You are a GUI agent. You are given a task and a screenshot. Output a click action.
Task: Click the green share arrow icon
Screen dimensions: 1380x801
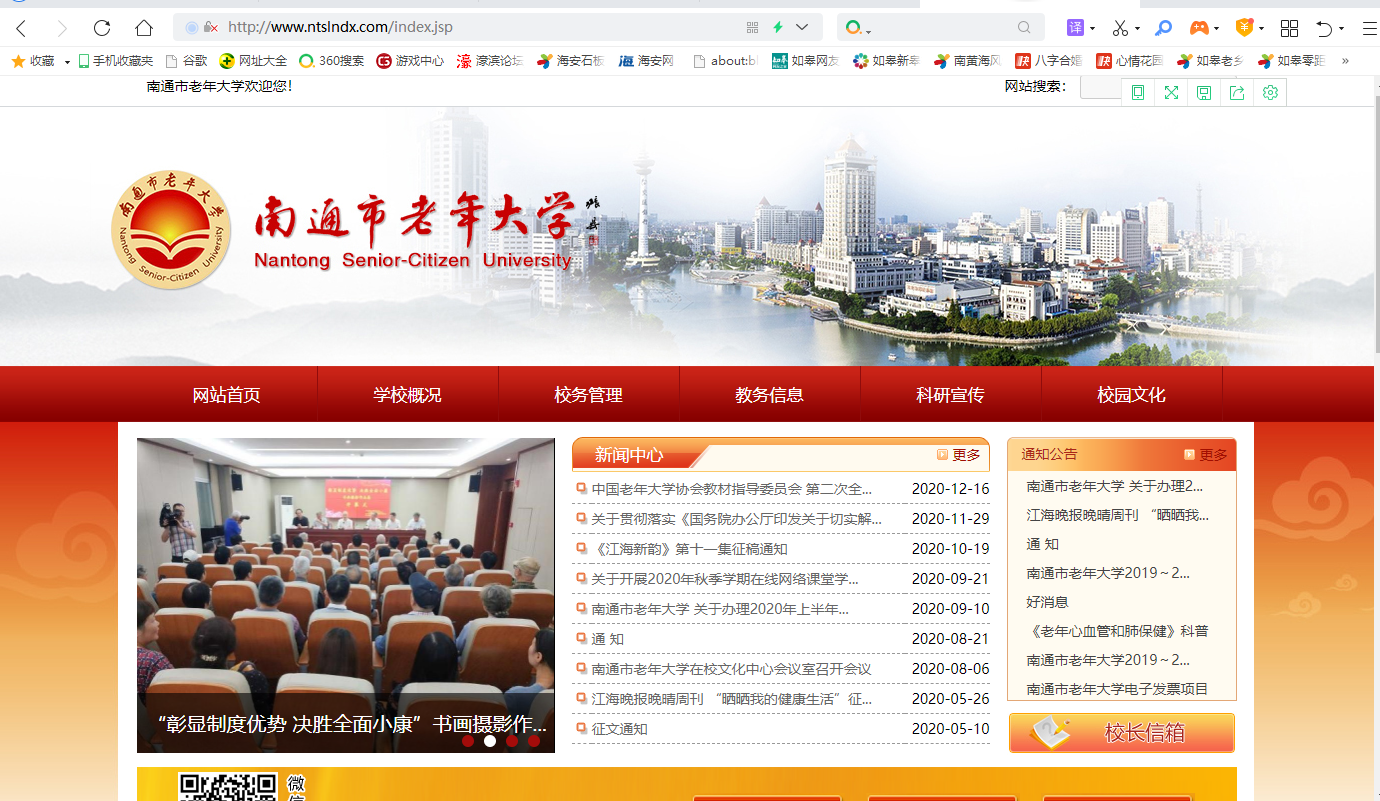point(1237,92)
